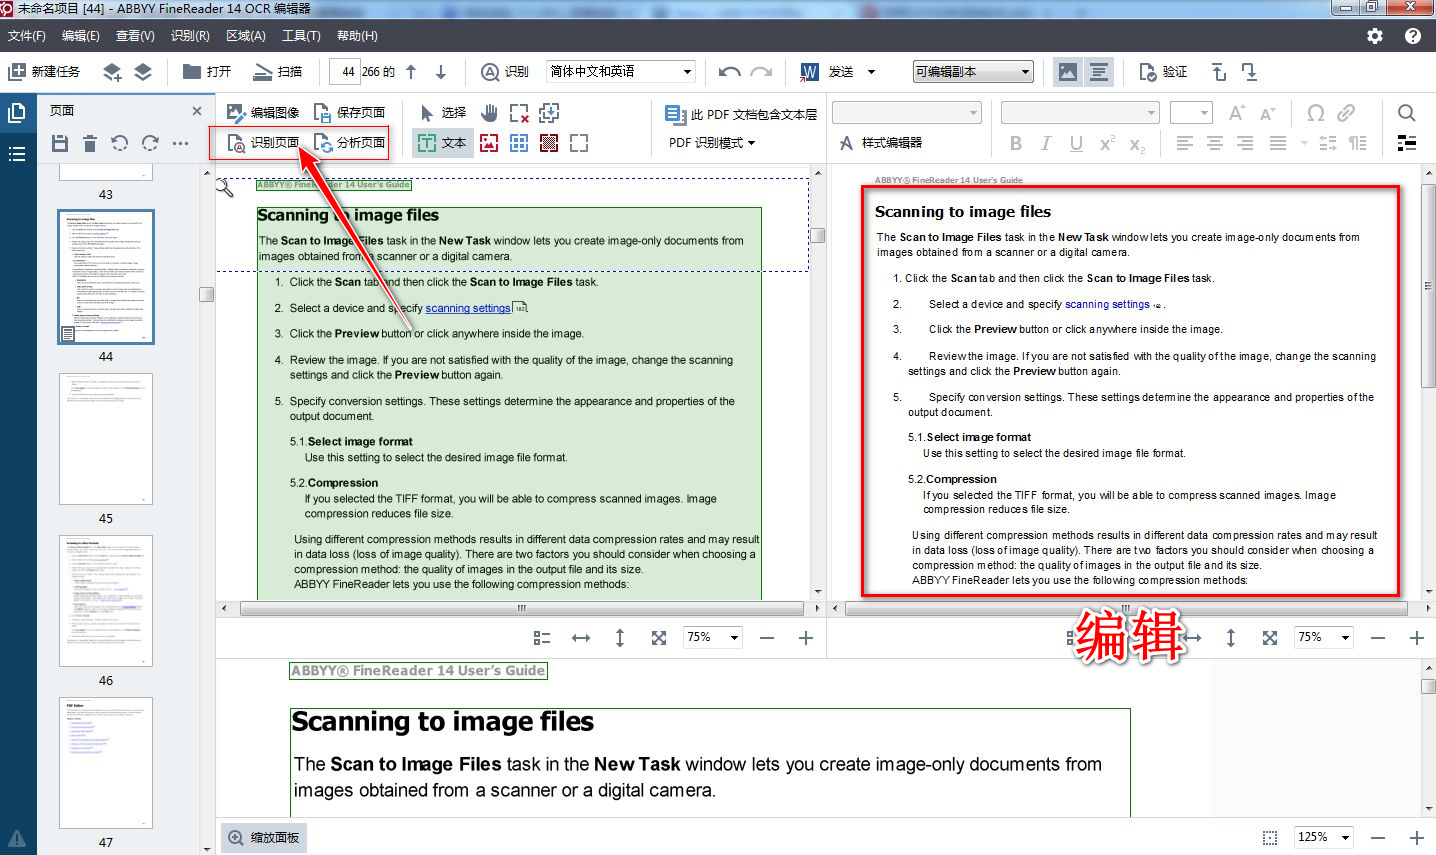Click the Word send icon next to 发送
The height and width of the screenshot is (855, 1436).
[x=810, y=72]
